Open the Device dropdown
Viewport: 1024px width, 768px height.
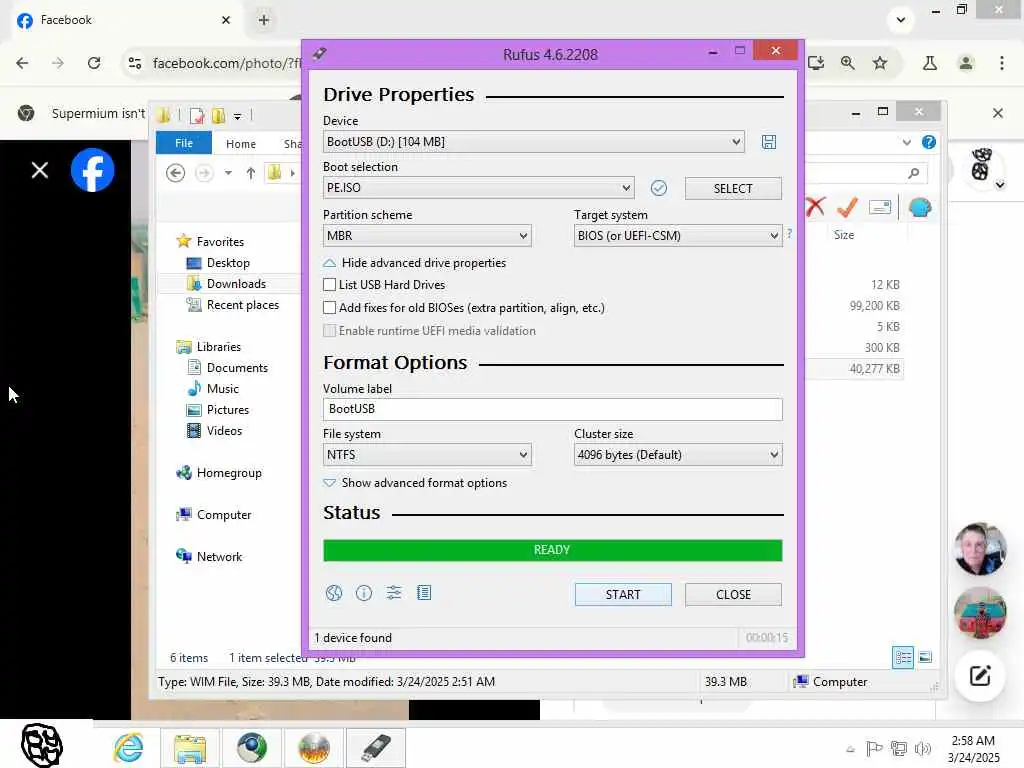coord(534,142)
